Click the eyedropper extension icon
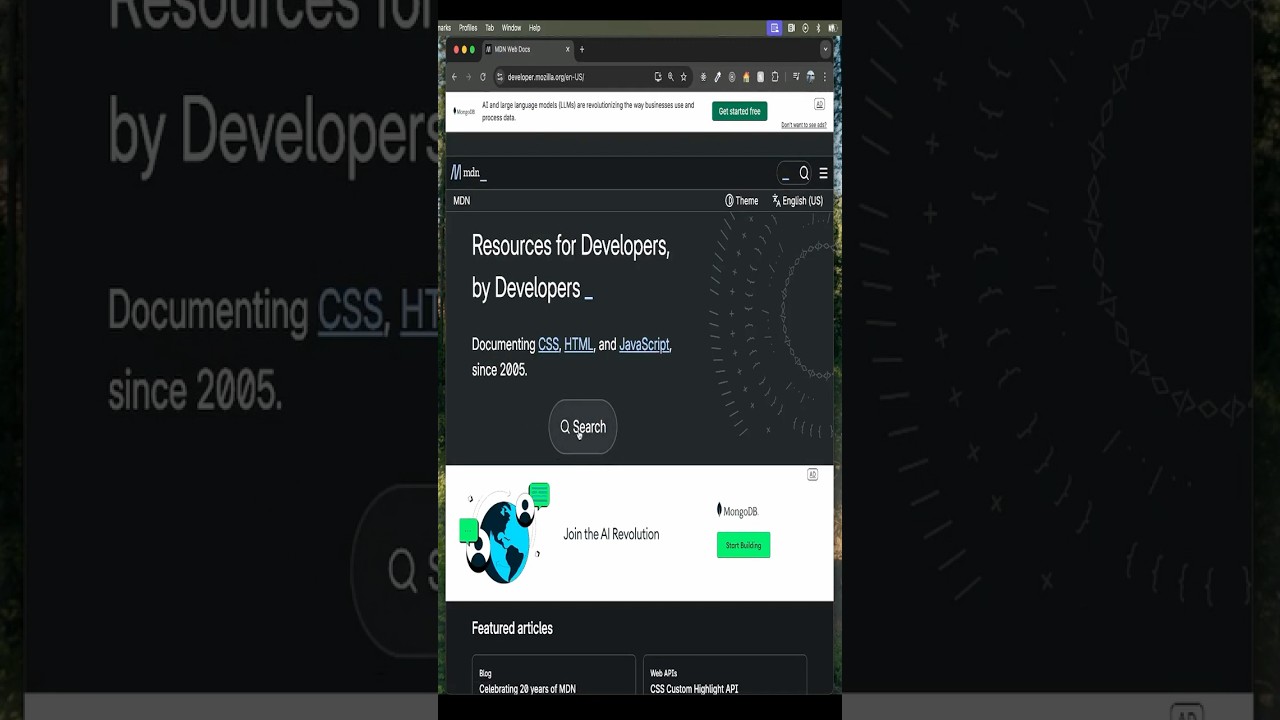 pyautogui.click(x=717, y=77)
